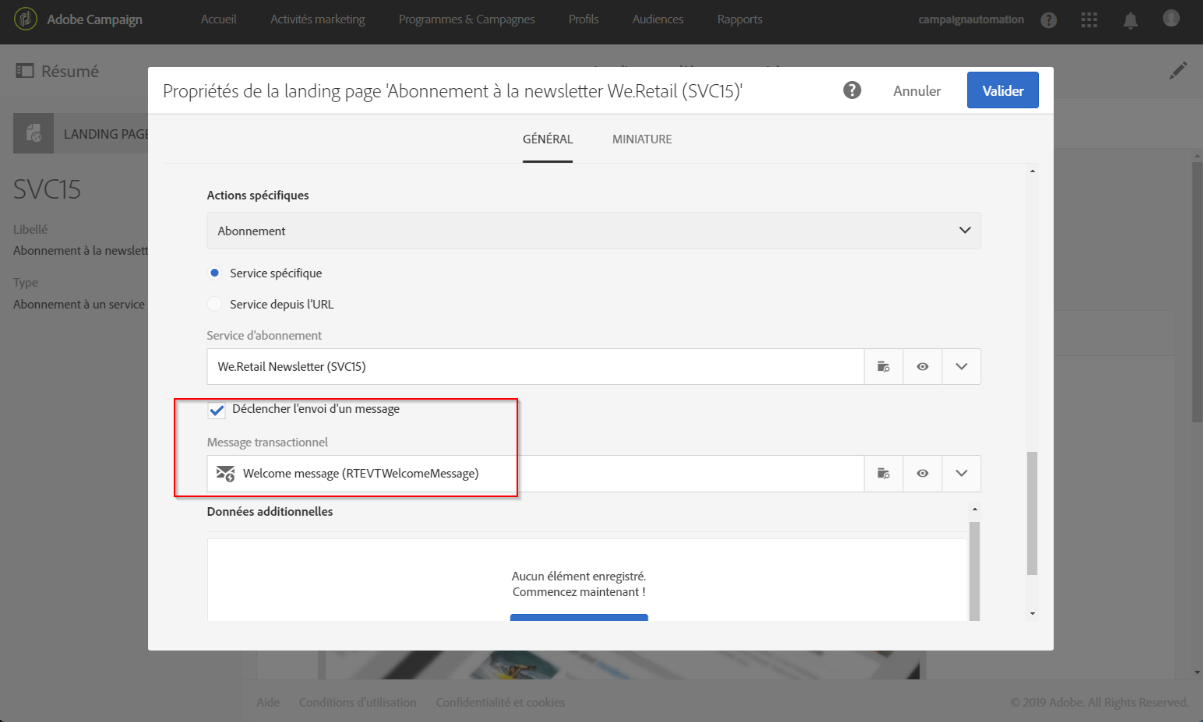Image resolution: width=1203 pixels, height=722 pixels.
Task: Open the Audiences menu
Action: [x=658, y=20]
